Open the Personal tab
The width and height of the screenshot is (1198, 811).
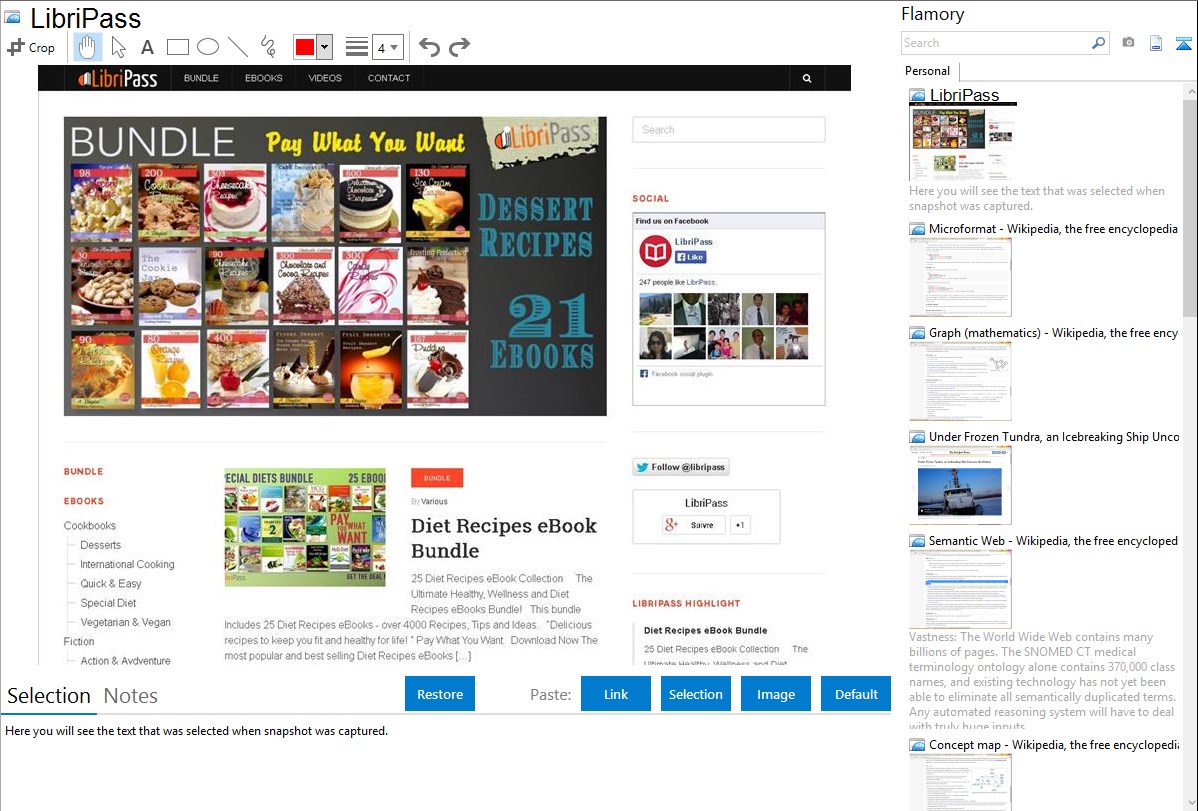click(928, 71)
